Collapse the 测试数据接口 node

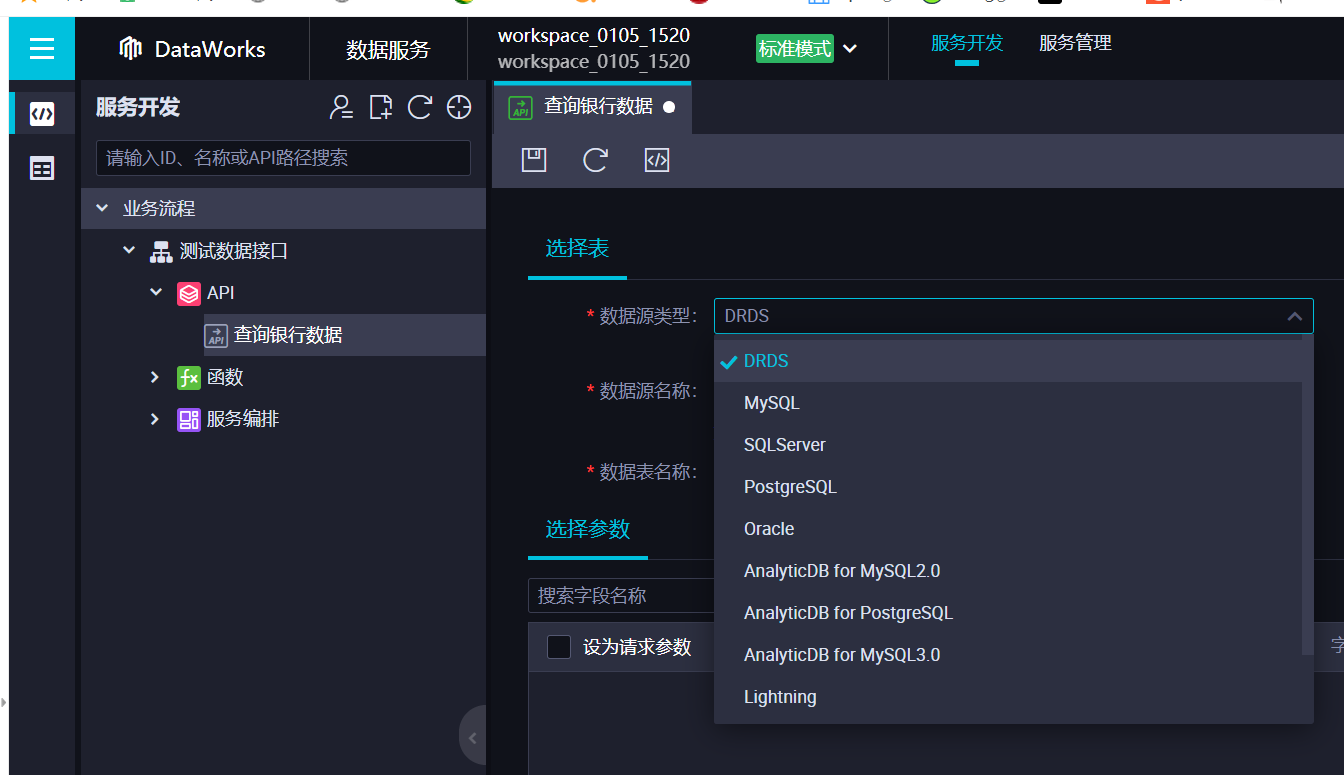click(x=129, y=250)
